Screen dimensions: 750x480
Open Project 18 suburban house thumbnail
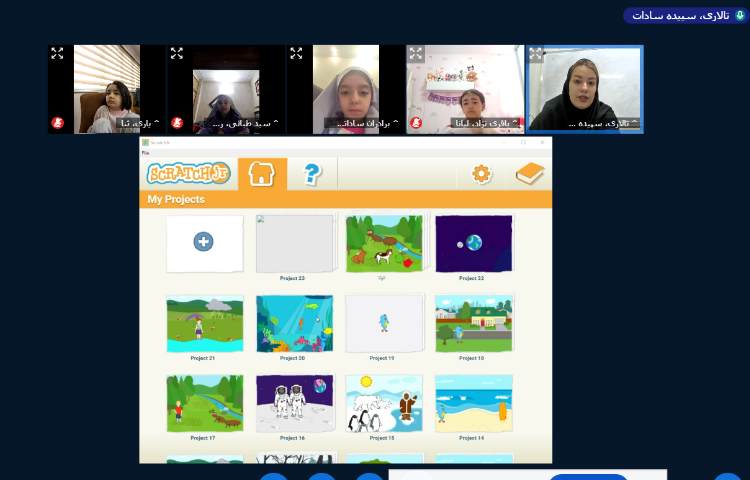474,324
